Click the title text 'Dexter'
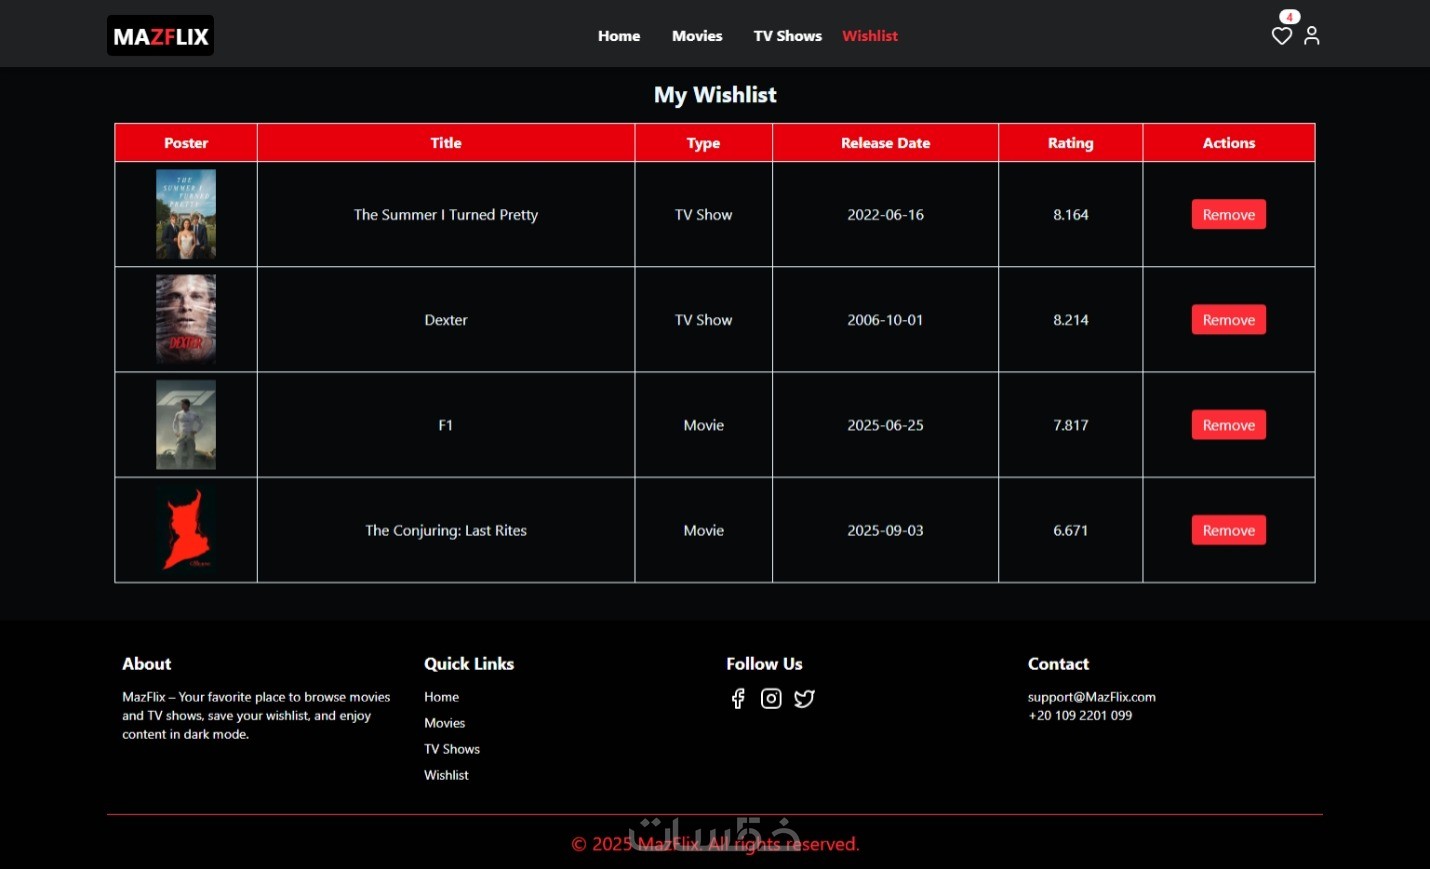This screenshot has width=1430, height=869. pos(446,320)
